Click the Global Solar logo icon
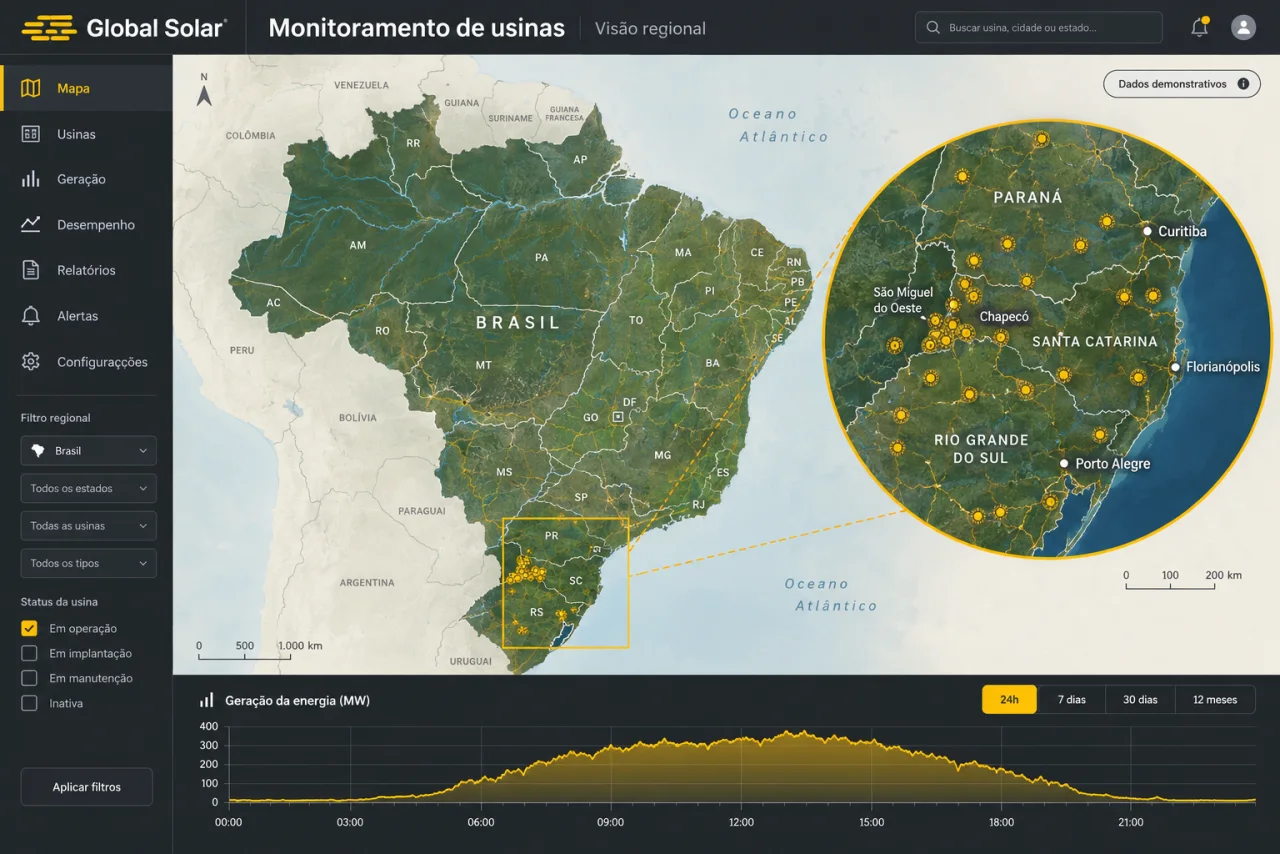Screen dimensions: 1280x854 [x=49, y=28]
